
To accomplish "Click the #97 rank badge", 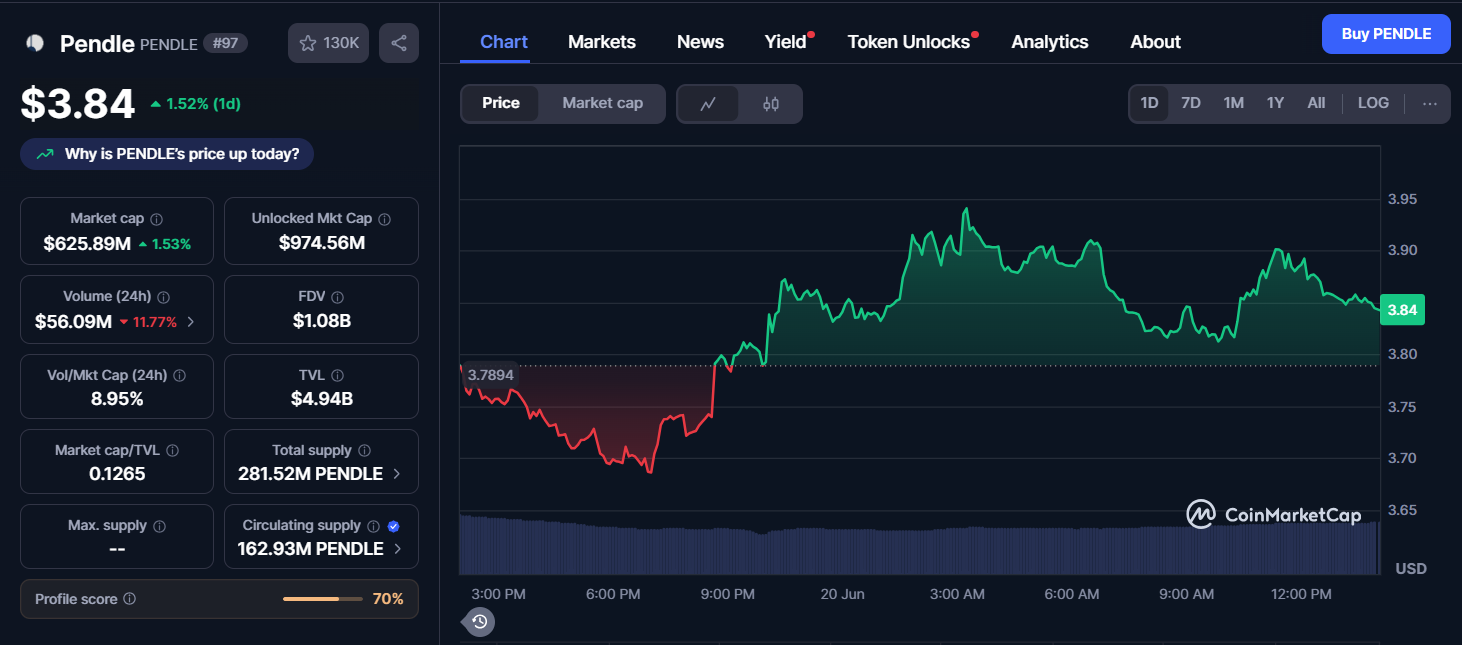I will (x=225, y=43).
